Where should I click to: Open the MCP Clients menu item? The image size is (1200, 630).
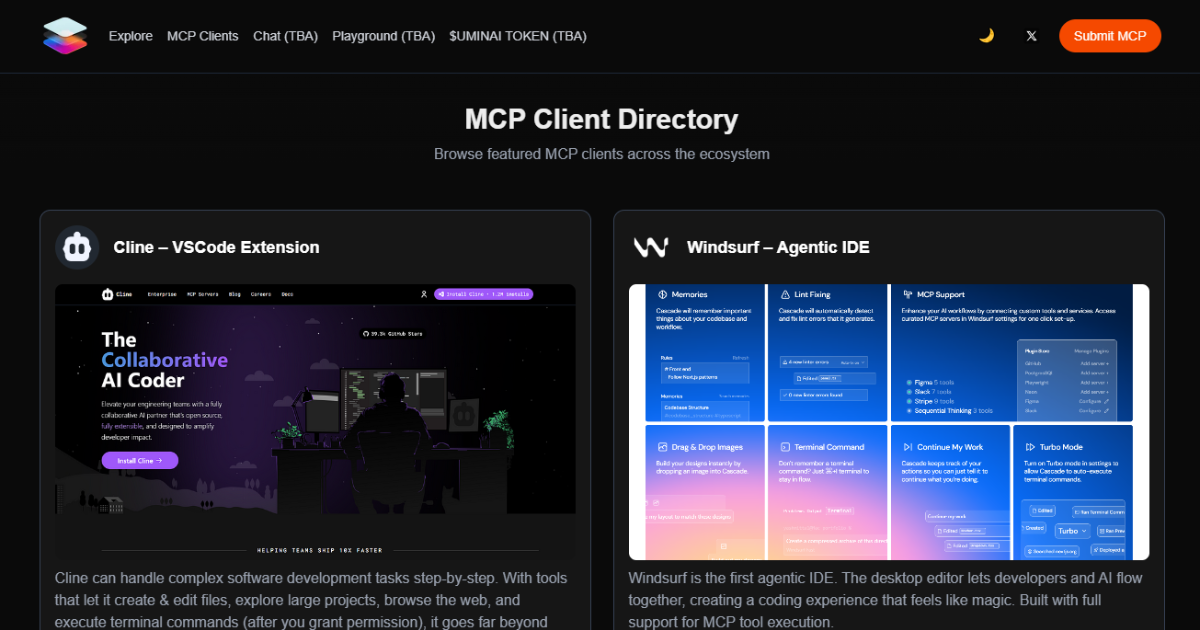[x=202, y=36]
